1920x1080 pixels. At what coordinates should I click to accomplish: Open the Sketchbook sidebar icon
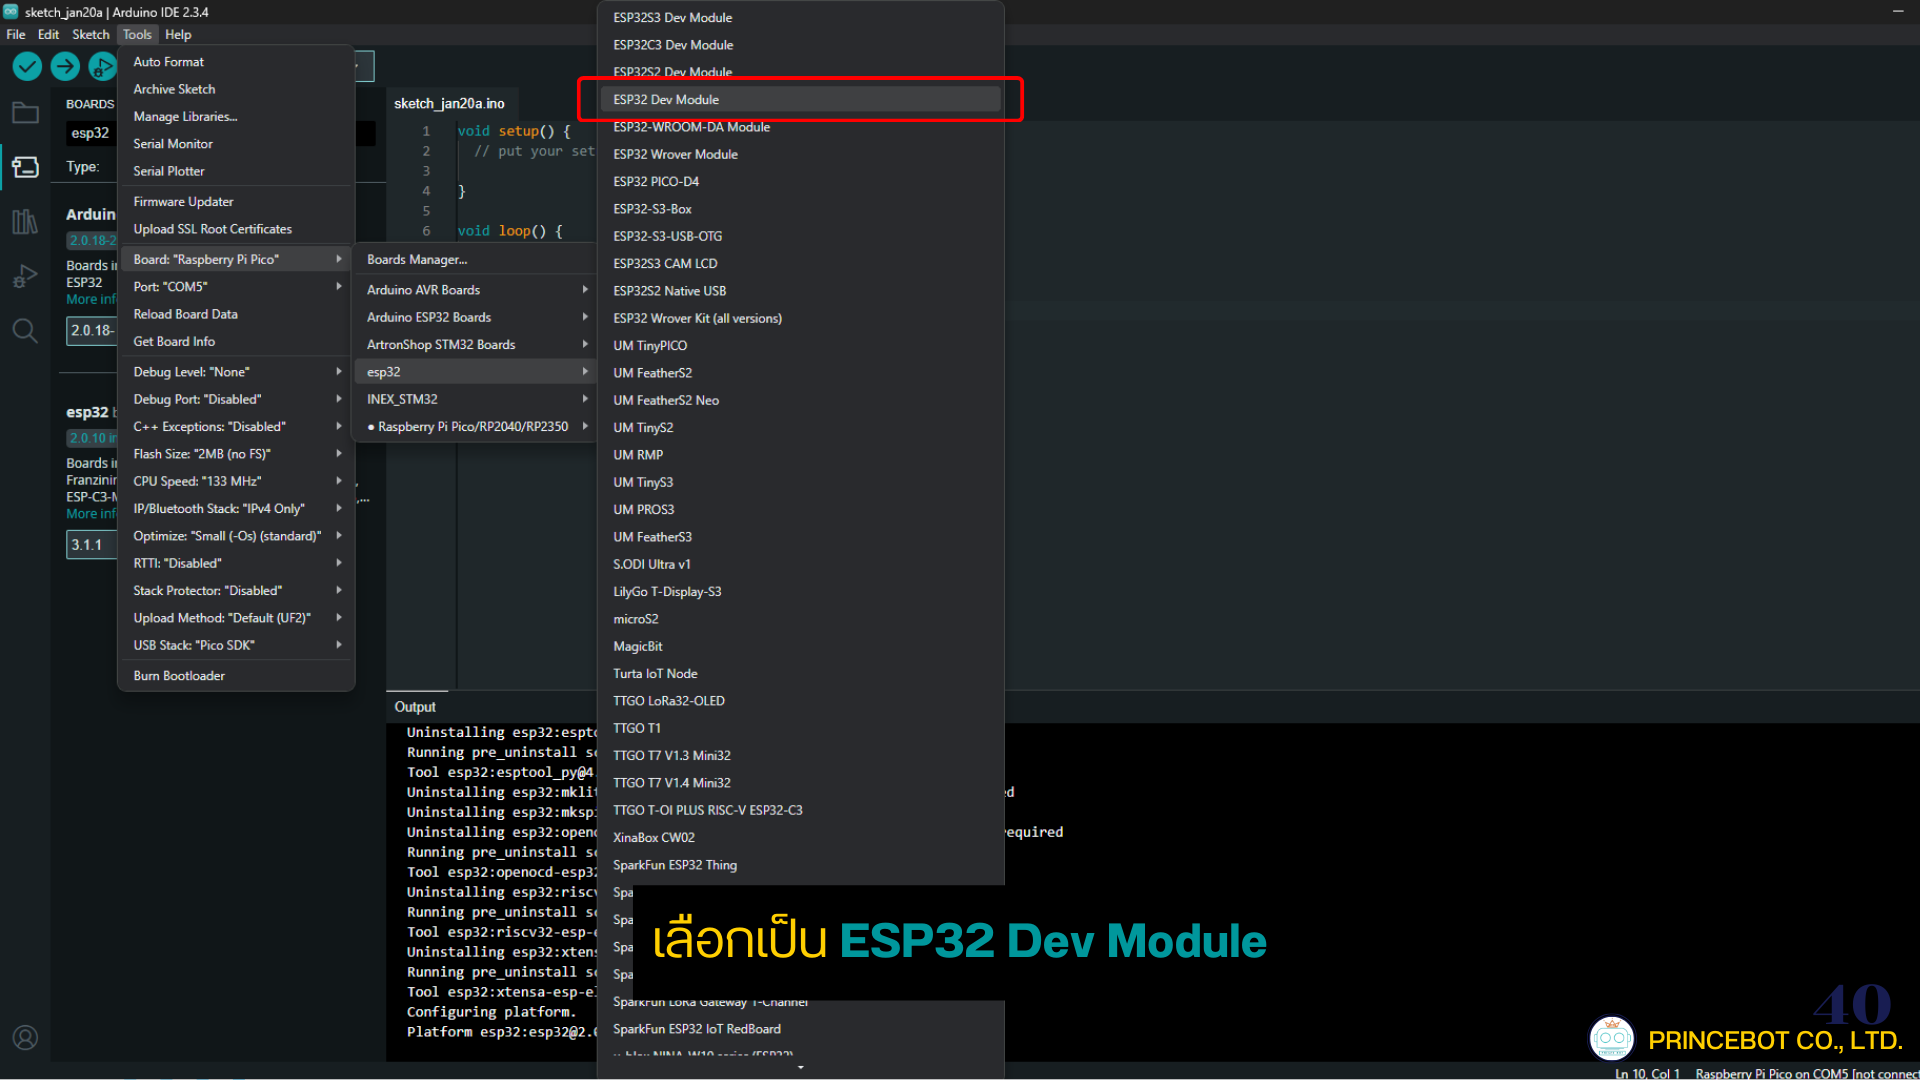tap(25, 112)
